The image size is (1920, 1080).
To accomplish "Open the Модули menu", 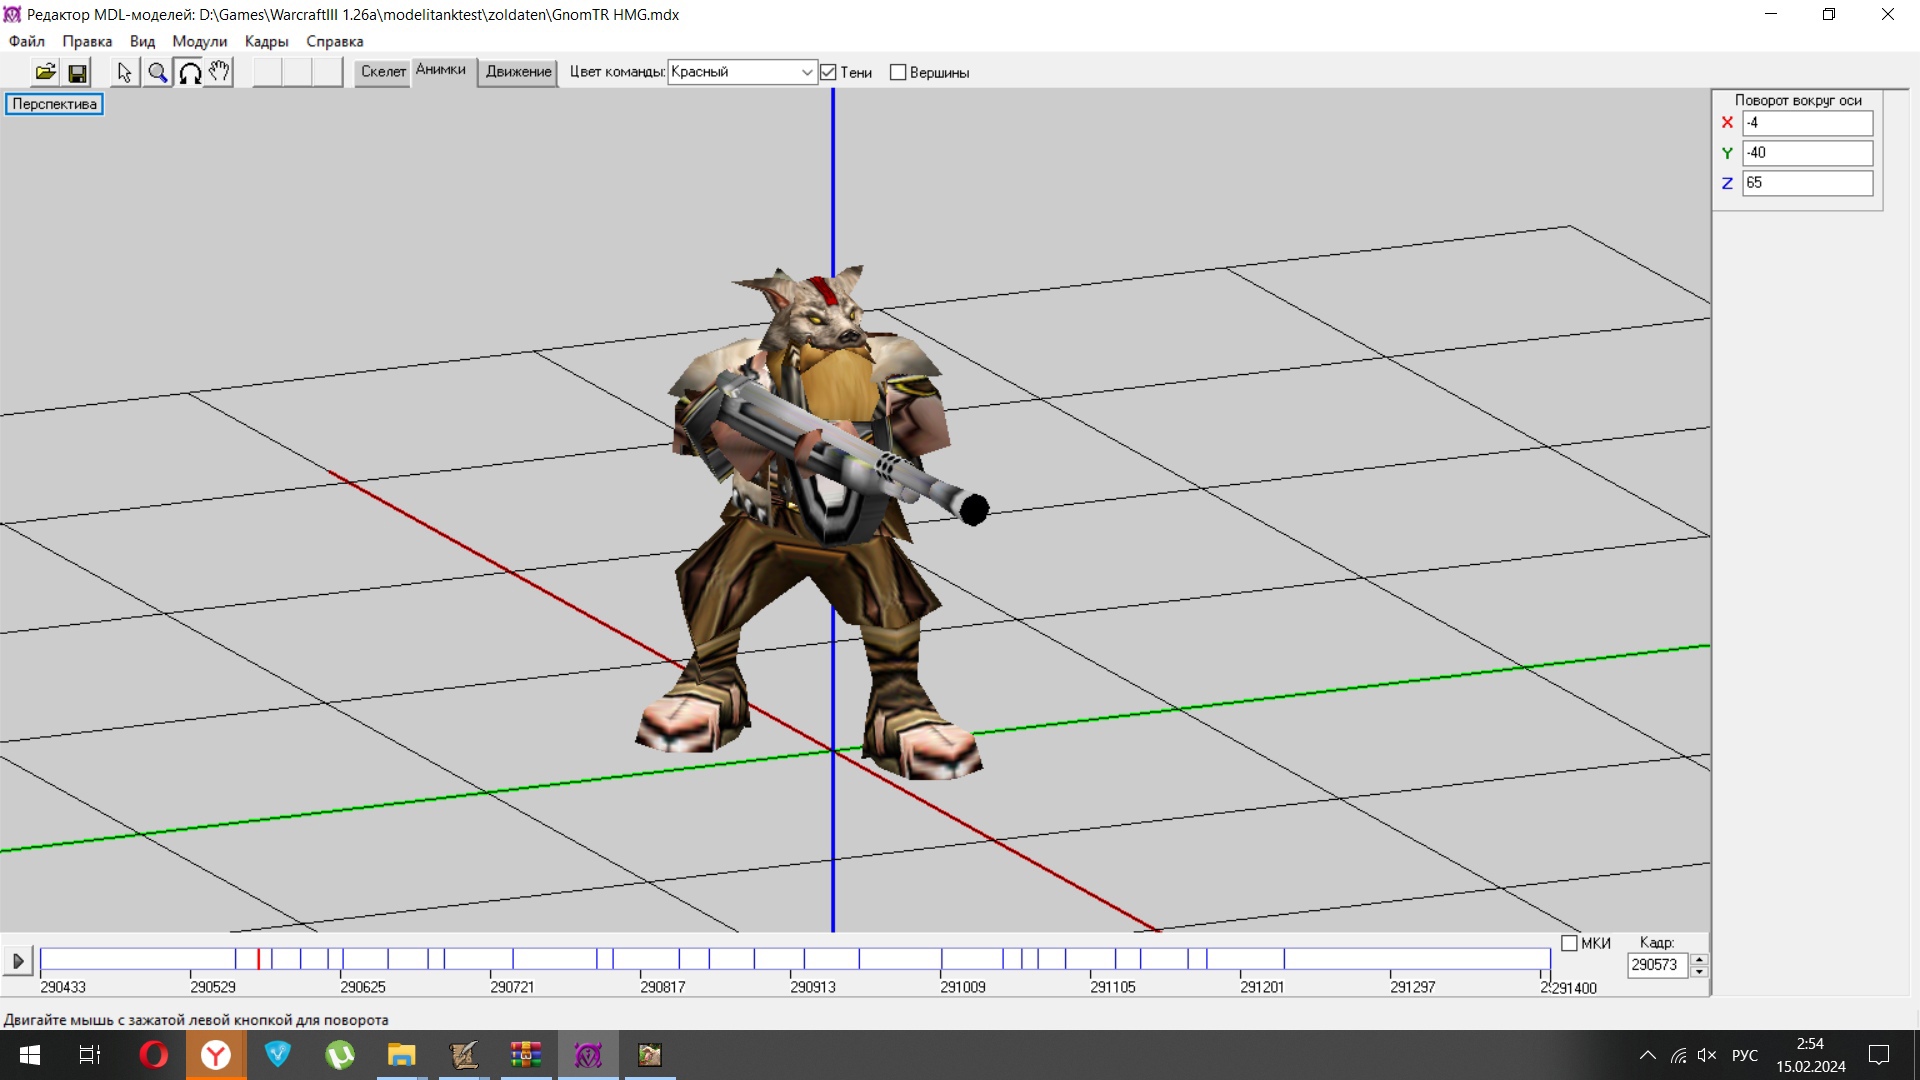I will point(199,41).
